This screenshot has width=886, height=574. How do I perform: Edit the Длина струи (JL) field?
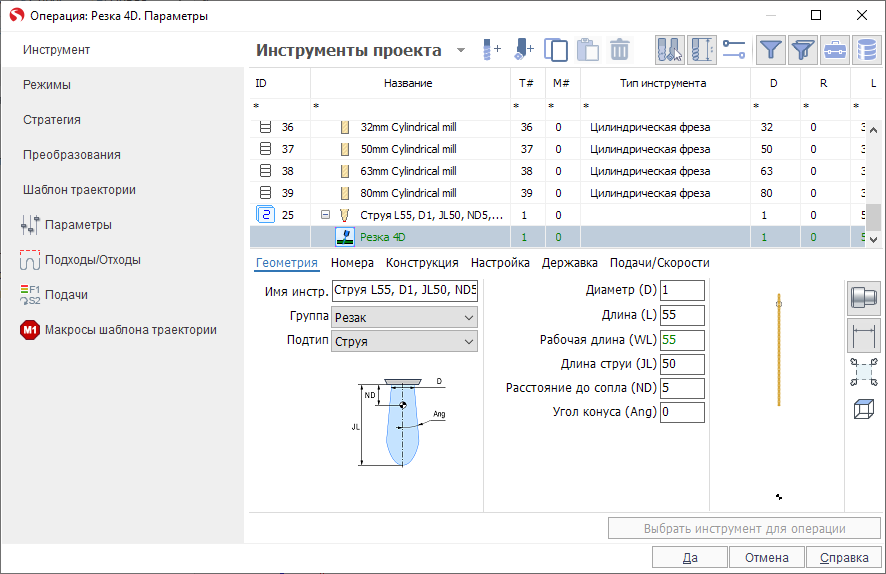pos(682,364)
